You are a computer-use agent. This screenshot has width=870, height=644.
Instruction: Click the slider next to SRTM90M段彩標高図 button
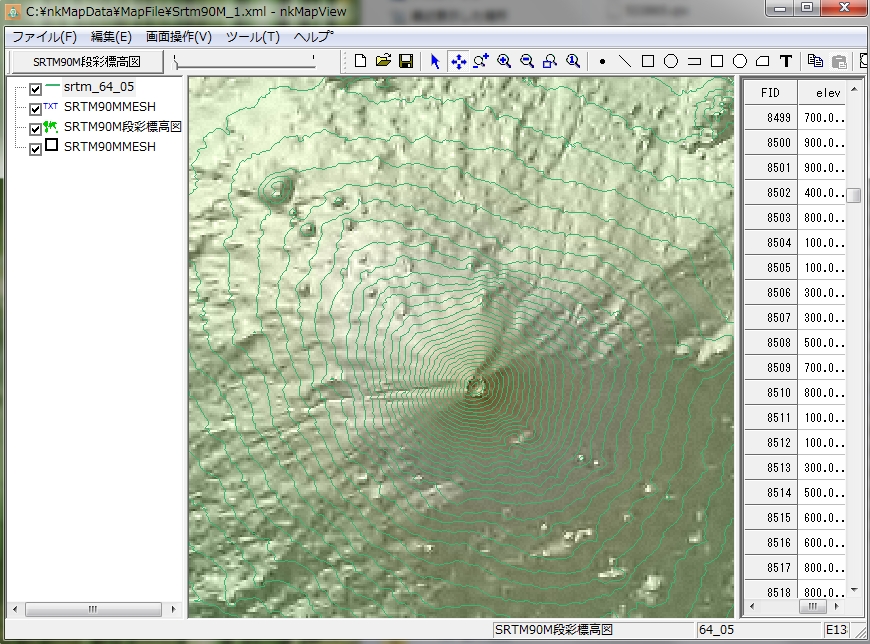point(245,62)
